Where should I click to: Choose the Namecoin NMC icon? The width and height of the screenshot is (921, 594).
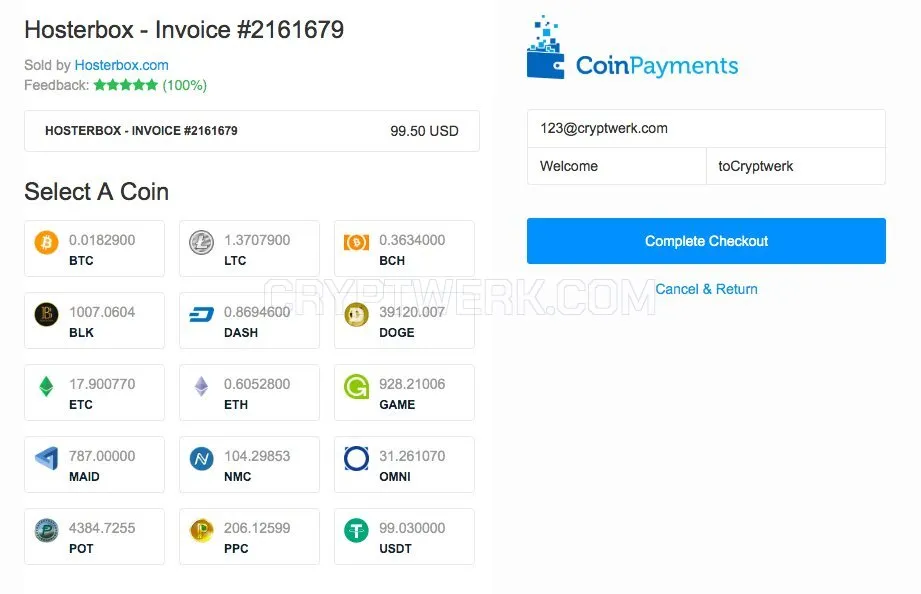click(201, 458)
